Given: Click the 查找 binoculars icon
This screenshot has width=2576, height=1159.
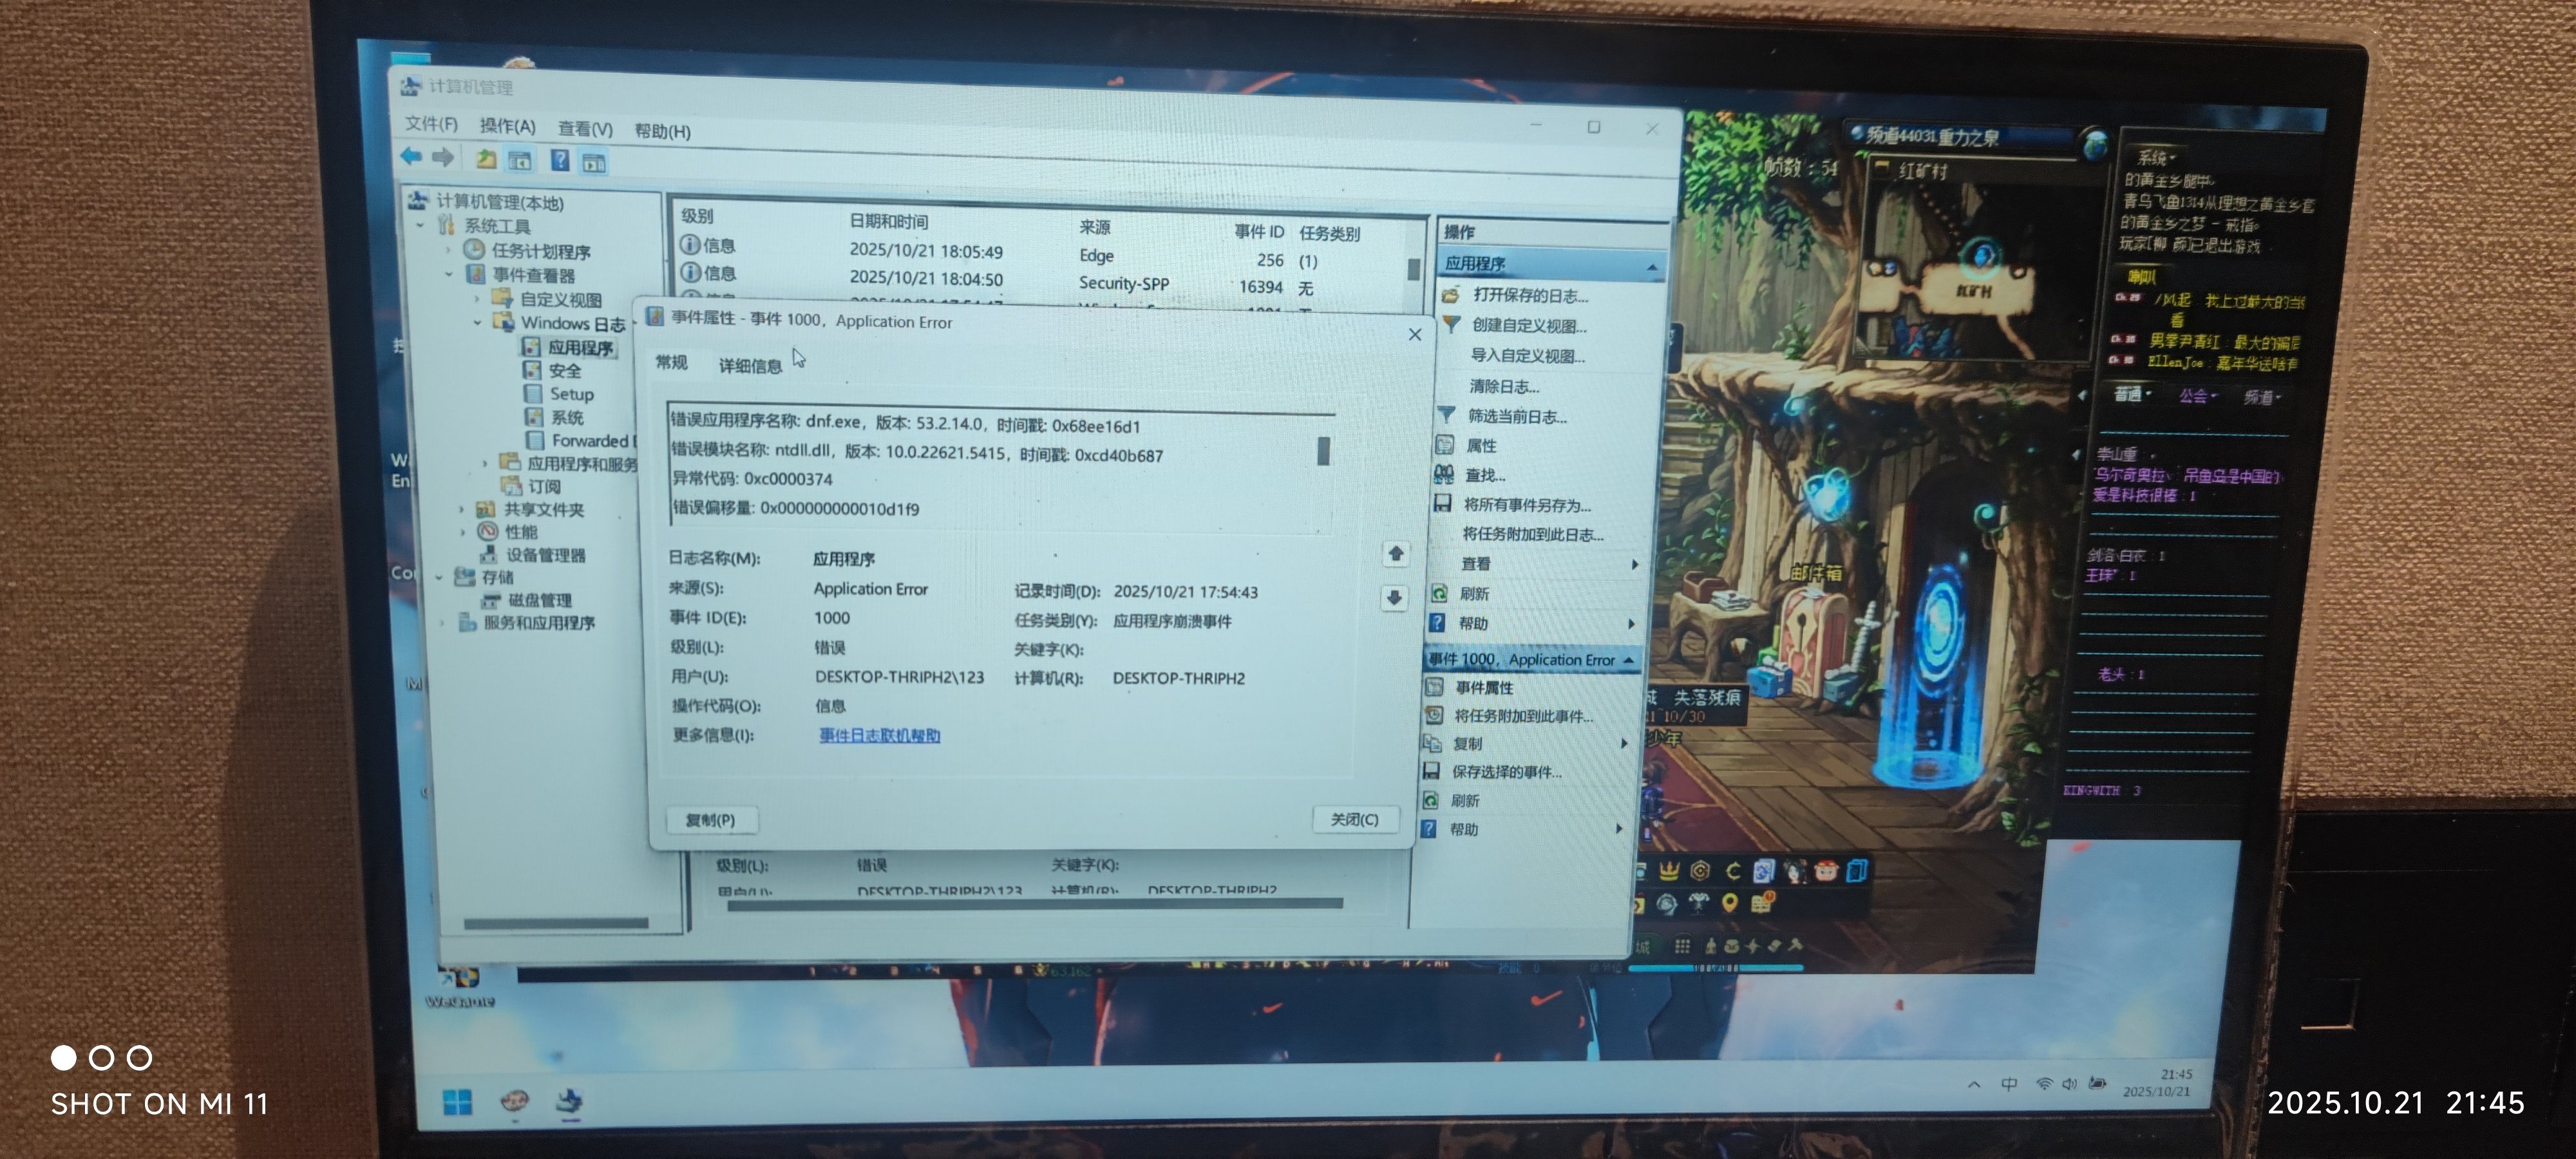Looking at the screenshot, I should click(1444, 474).
